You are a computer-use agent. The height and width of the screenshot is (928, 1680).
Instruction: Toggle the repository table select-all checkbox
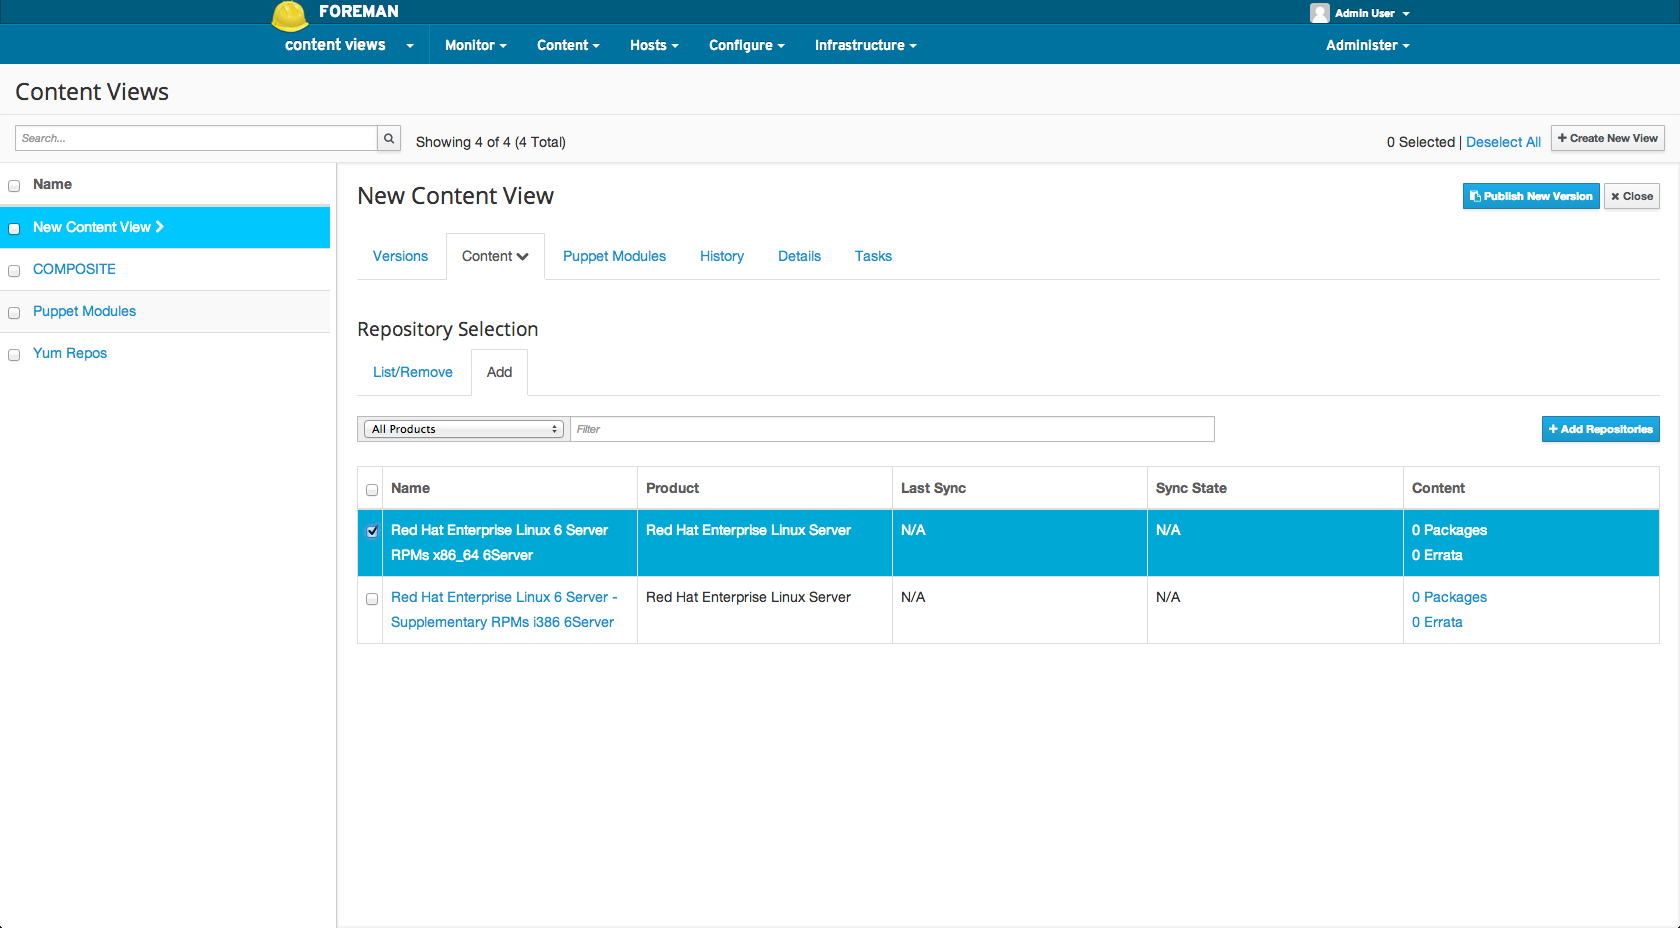point(372,490)
